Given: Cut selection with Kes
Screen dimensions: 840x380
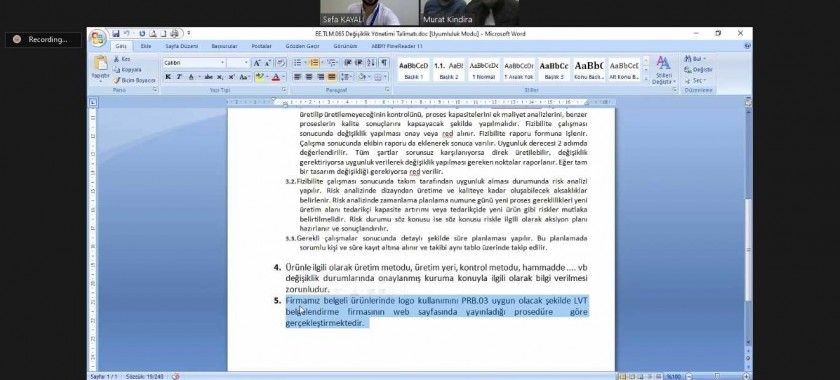Looking at the screenshot, I should (x=122, y=59).
